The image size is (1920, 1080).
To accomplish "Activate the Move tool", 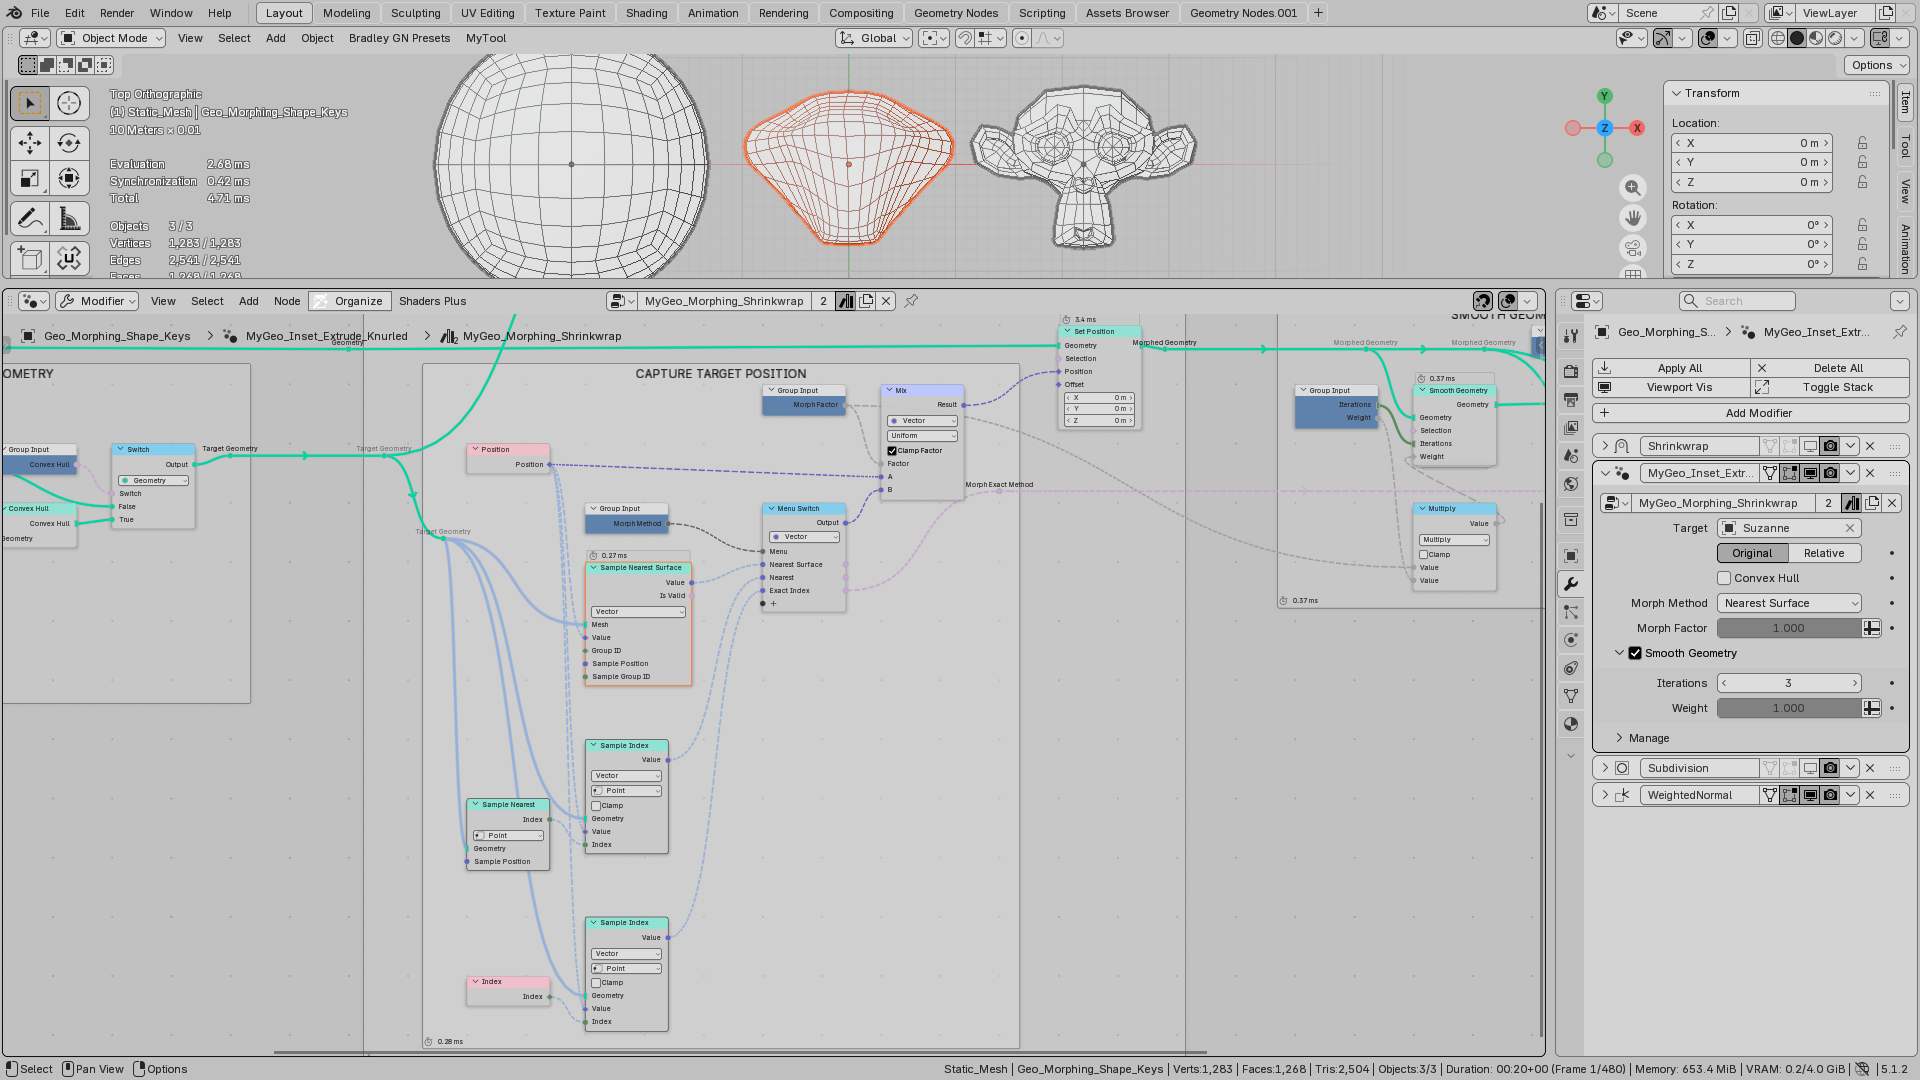I will 30,143.
